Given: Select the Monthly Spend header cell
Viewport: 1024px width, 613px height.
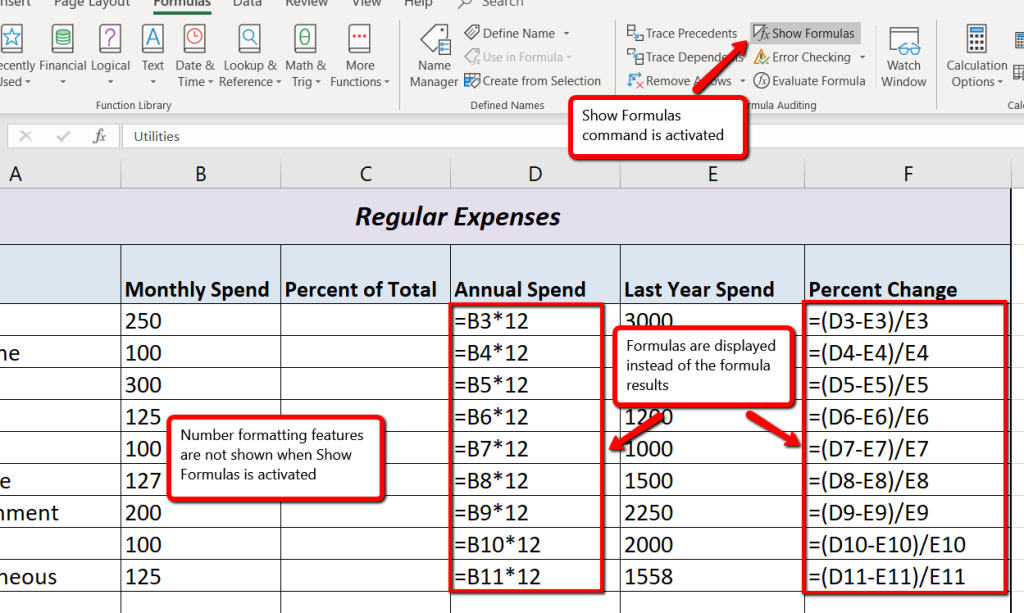Looking at the screenshot, I should 200,274.
